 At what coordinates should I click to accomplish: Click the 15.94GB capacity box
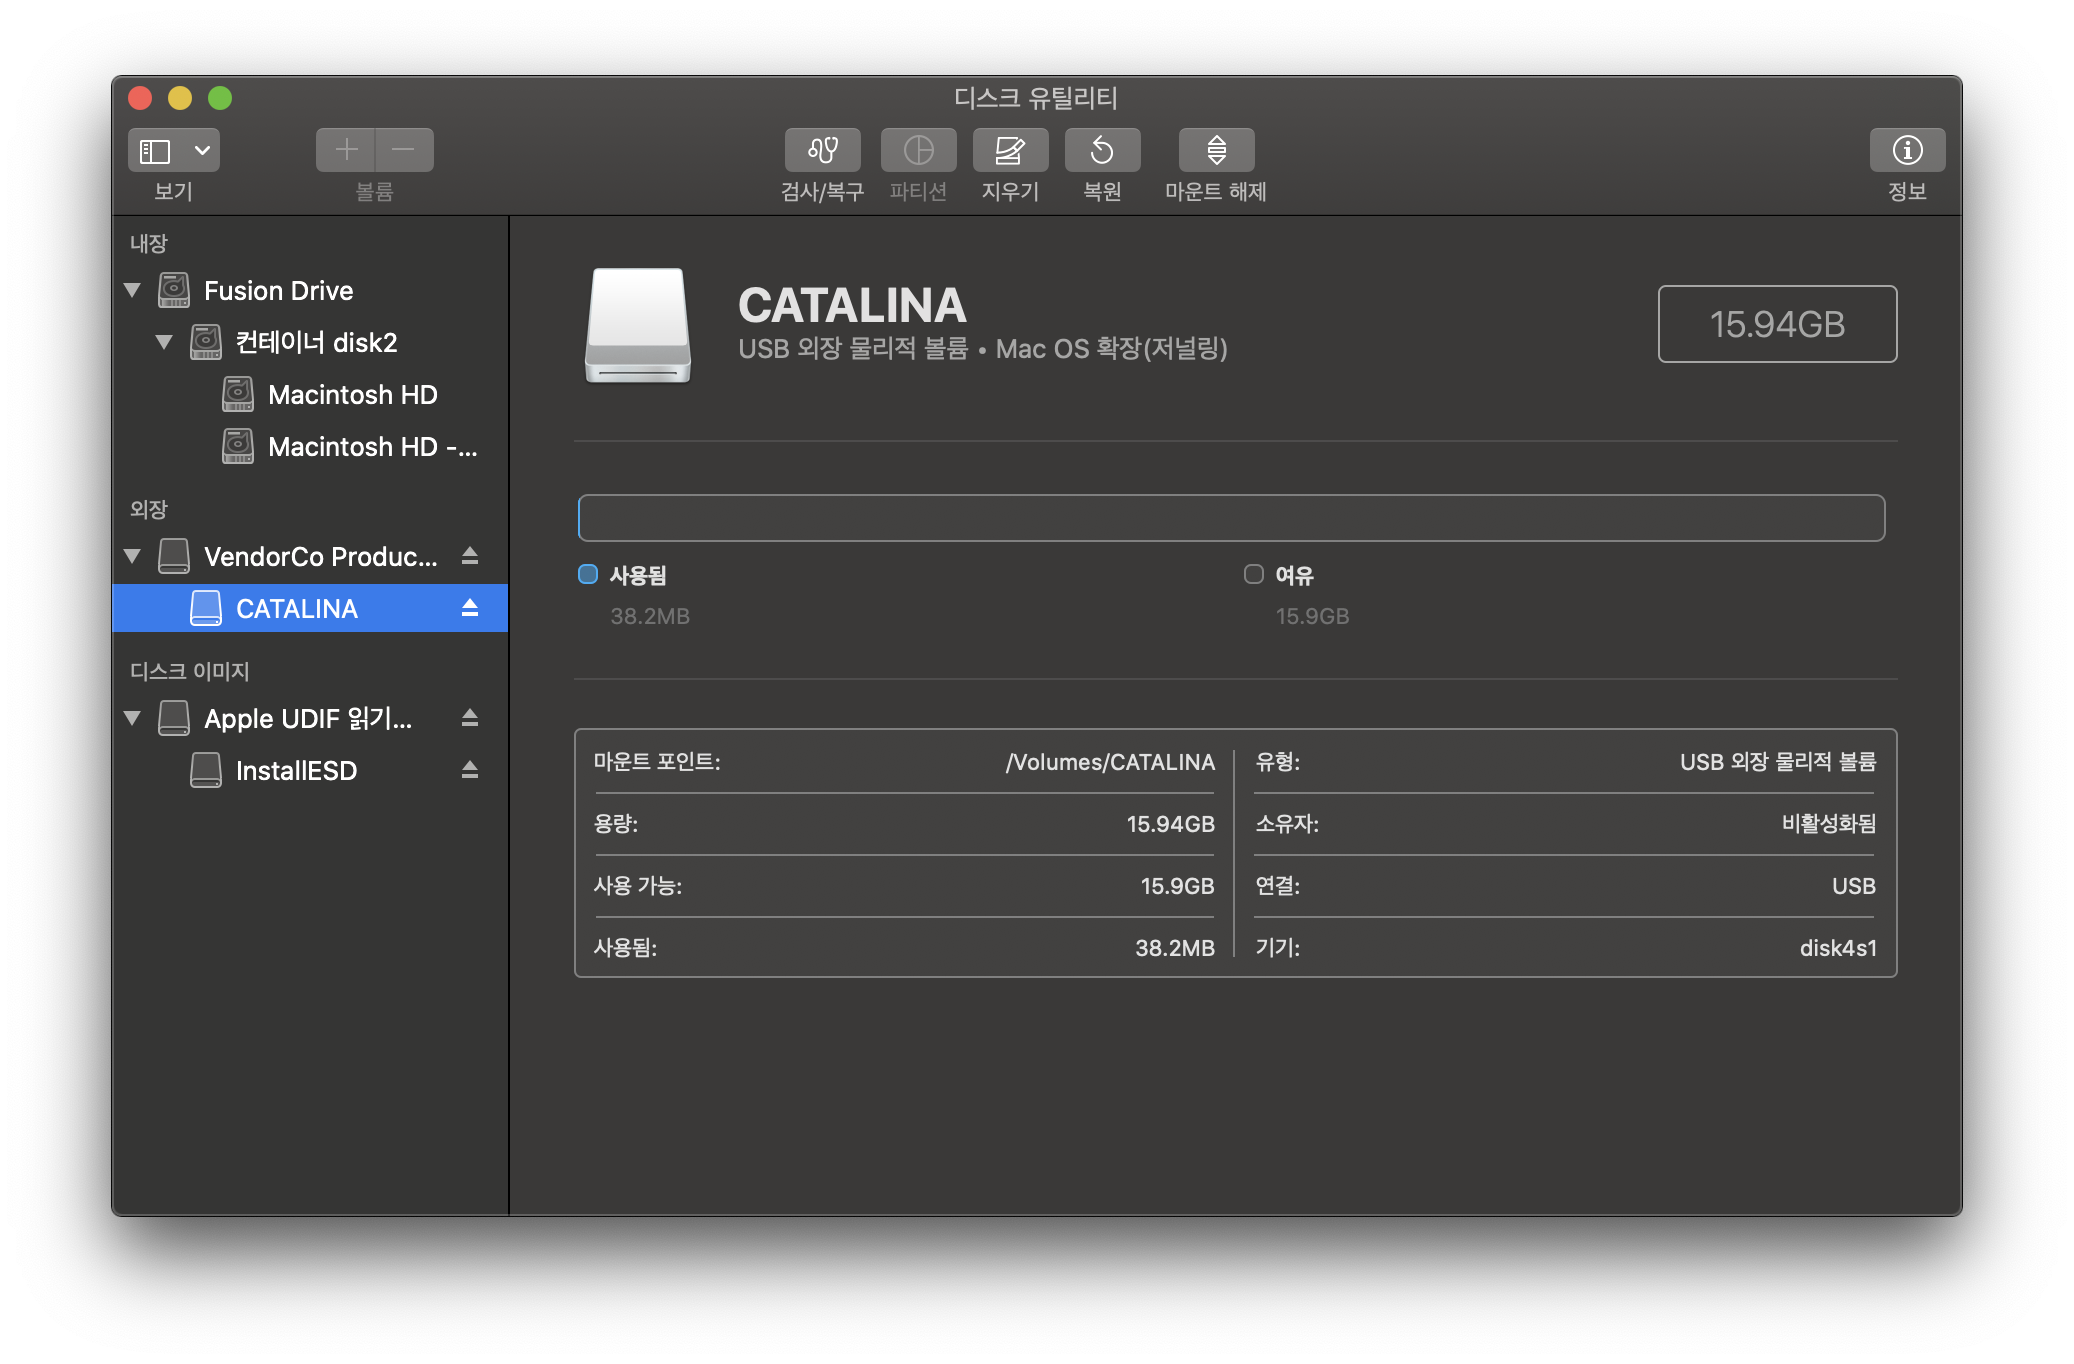(1777, 324)
